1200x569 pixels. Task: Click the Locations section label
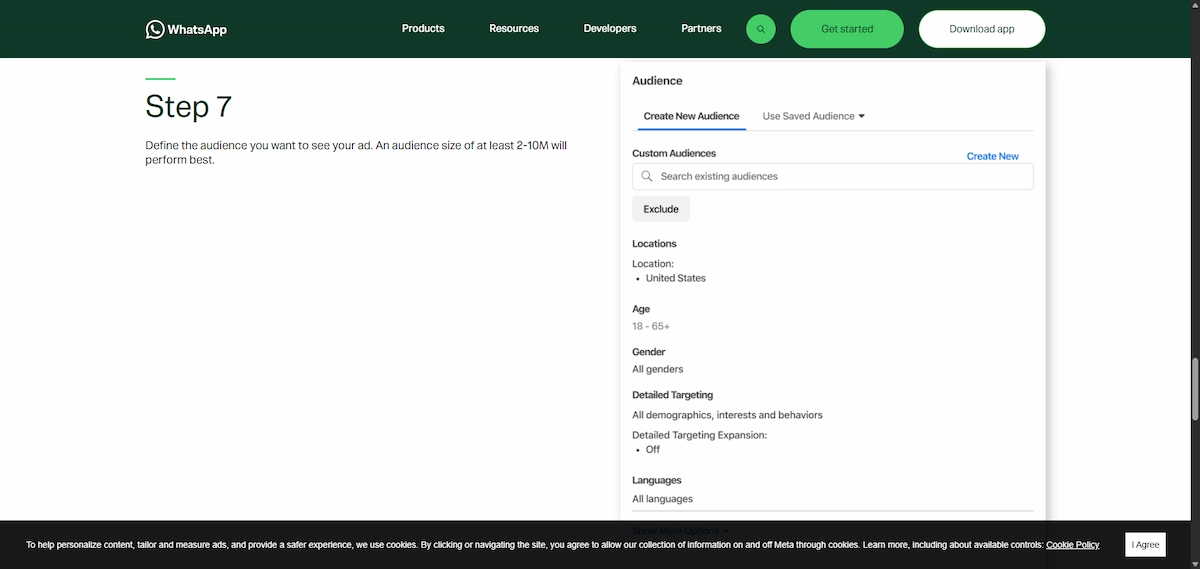coord(654,244)
